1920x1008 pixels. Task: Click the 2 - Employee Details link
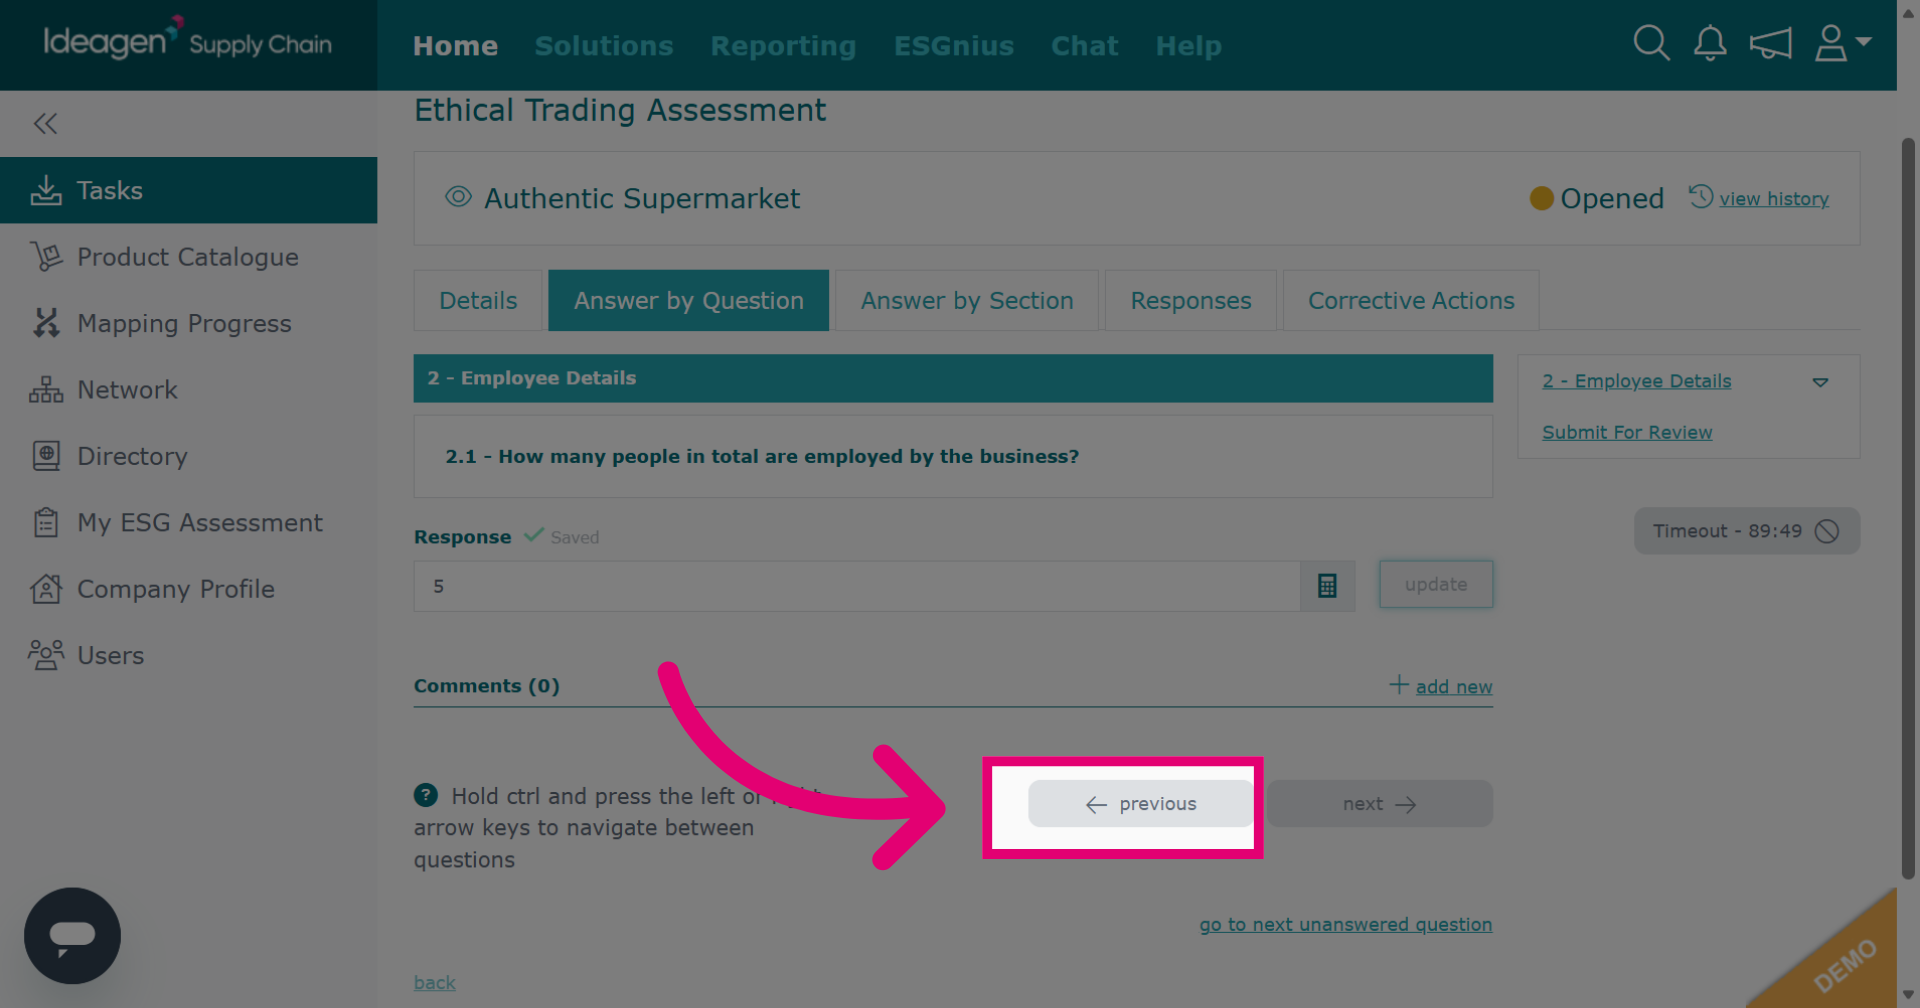pos(1636,381)
